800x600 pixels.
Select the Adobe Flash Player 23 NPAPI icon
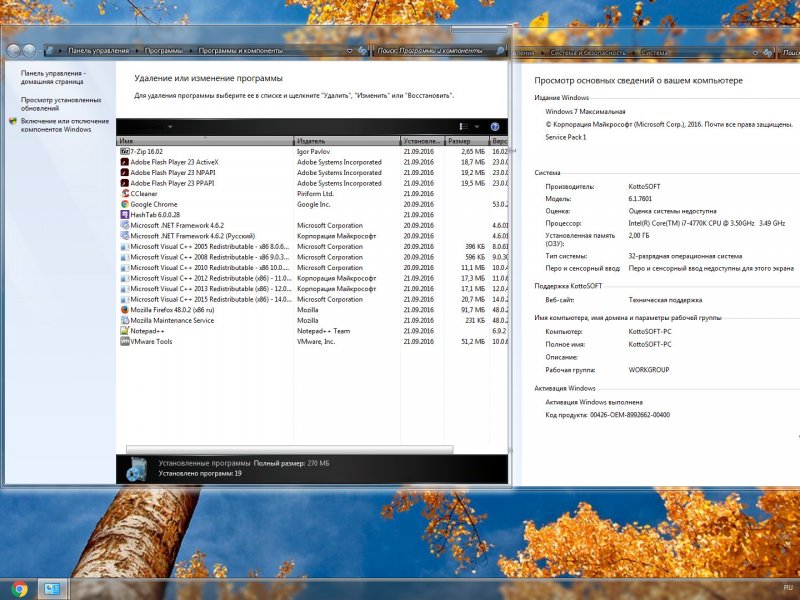pyautogui.click(x=124, y=172)
